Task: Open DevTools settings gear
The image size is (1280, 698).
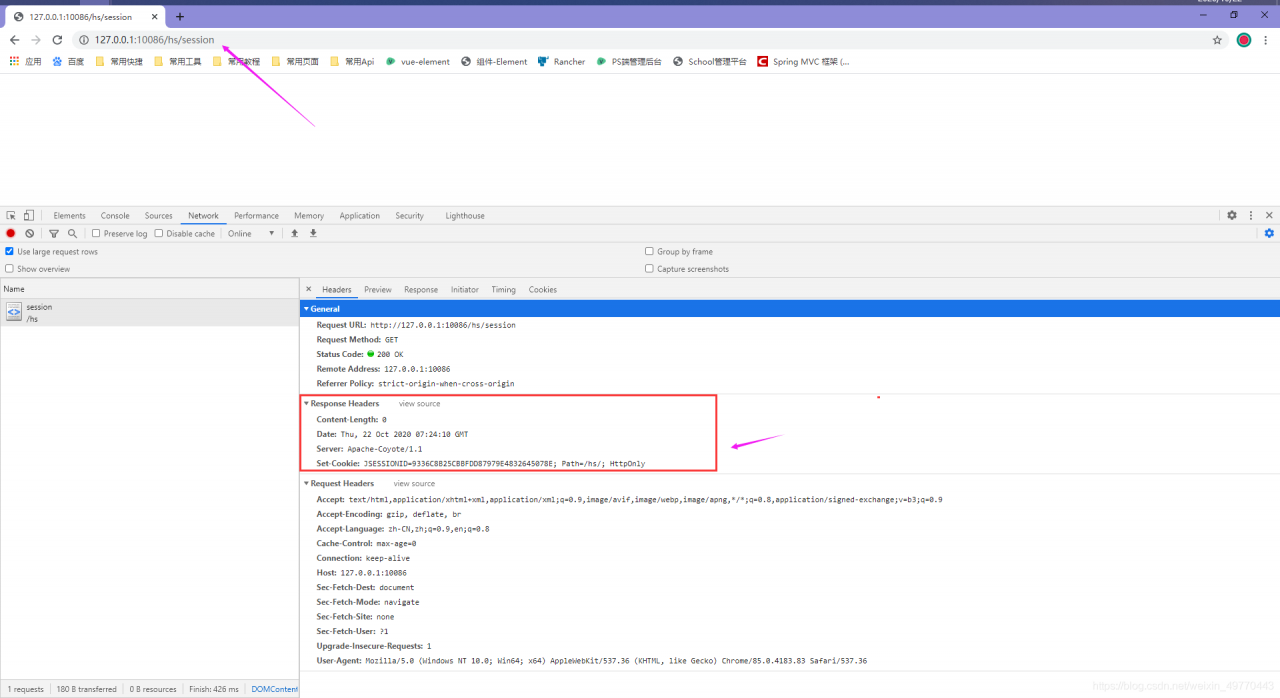Action: coord(1232,215)
